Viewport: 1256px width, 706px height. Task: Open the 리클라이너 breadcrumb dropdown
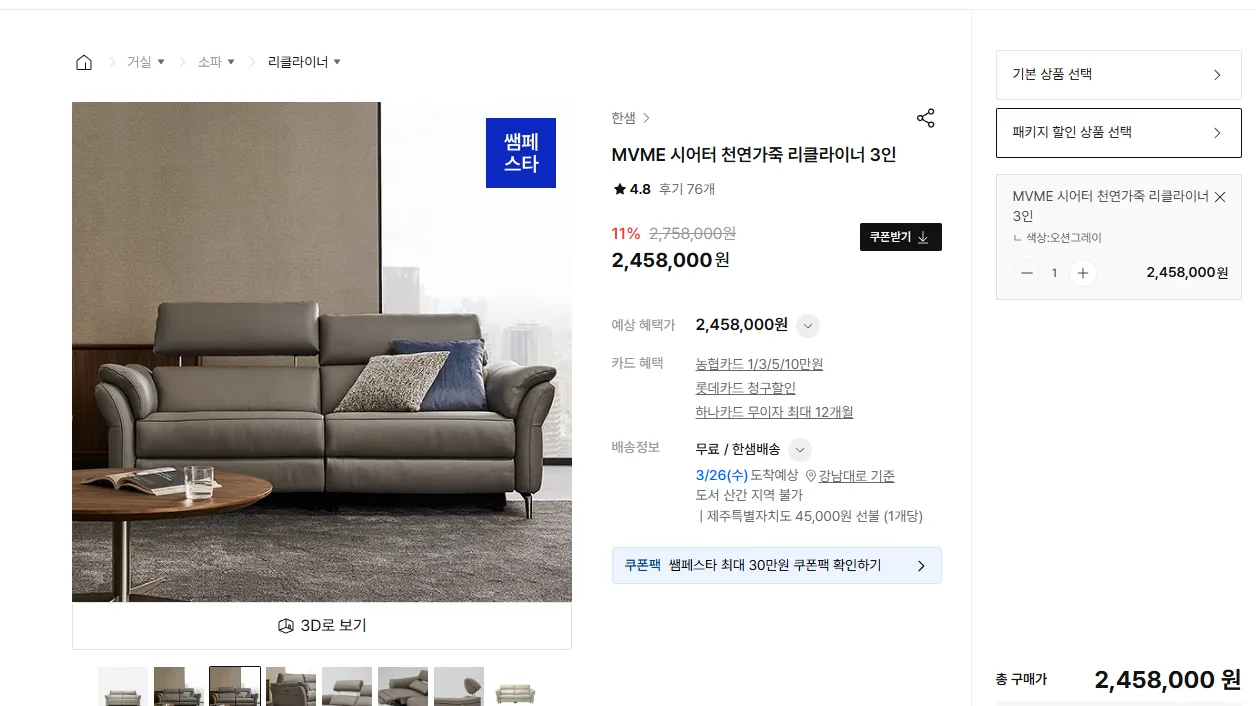(304, 62)
